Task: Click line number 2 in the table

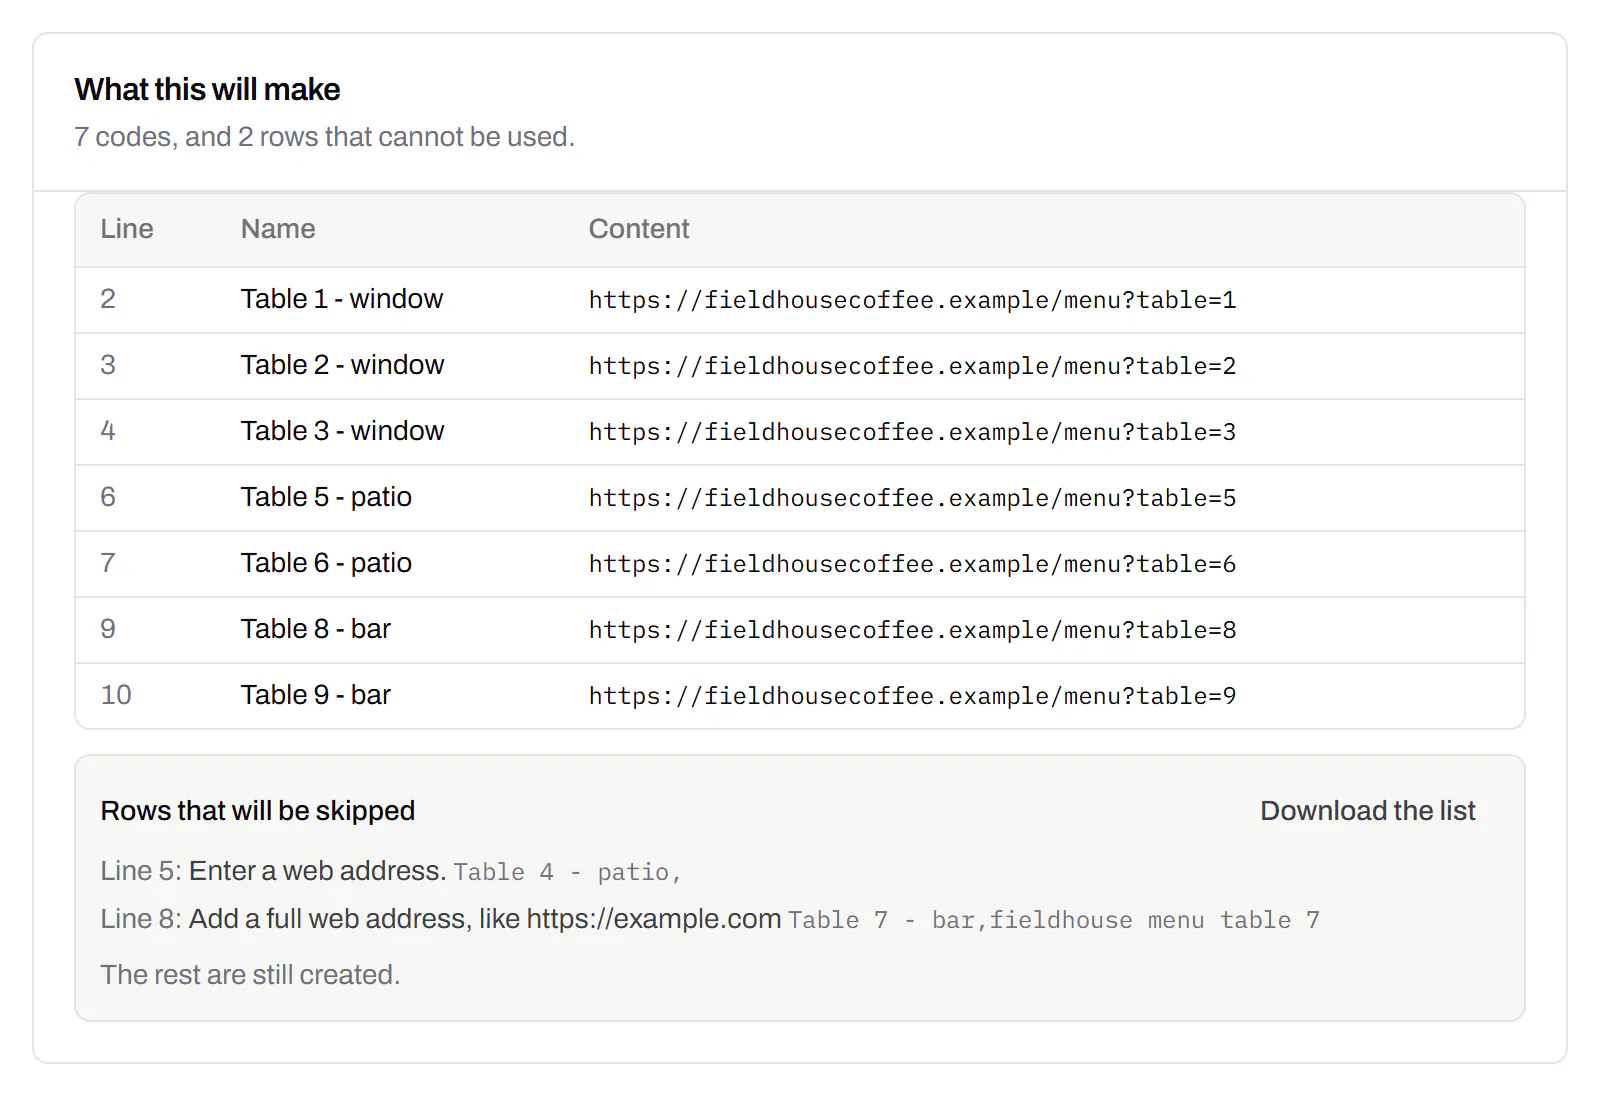Action: (x=108, y=299)
